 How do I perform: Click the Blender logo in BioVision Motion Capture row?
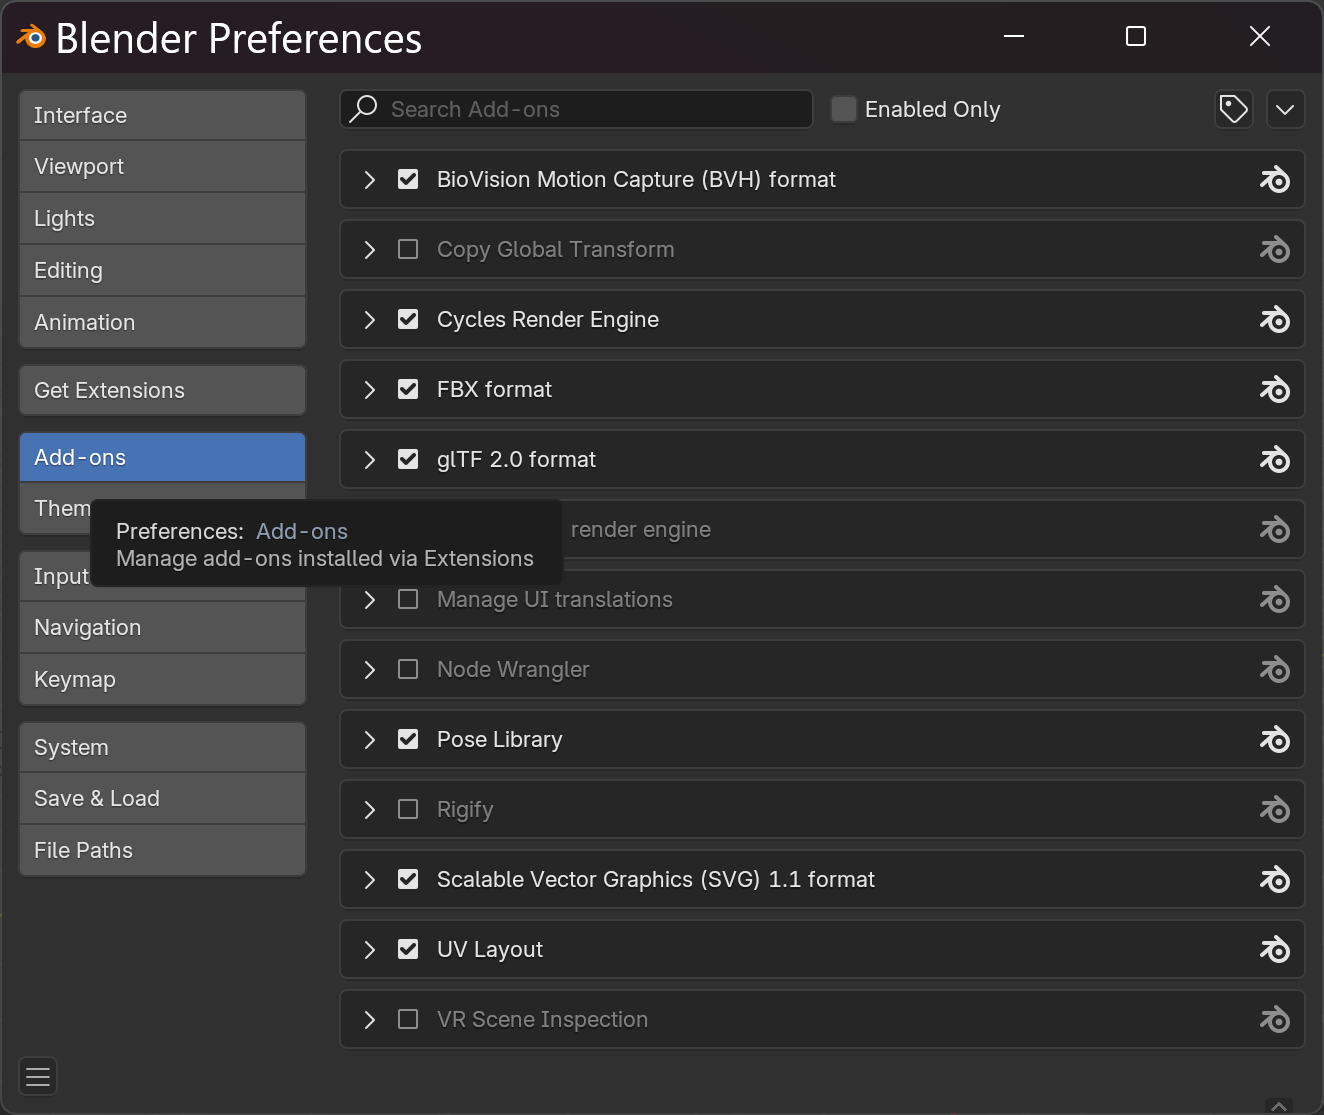[x=1274, y=180]
